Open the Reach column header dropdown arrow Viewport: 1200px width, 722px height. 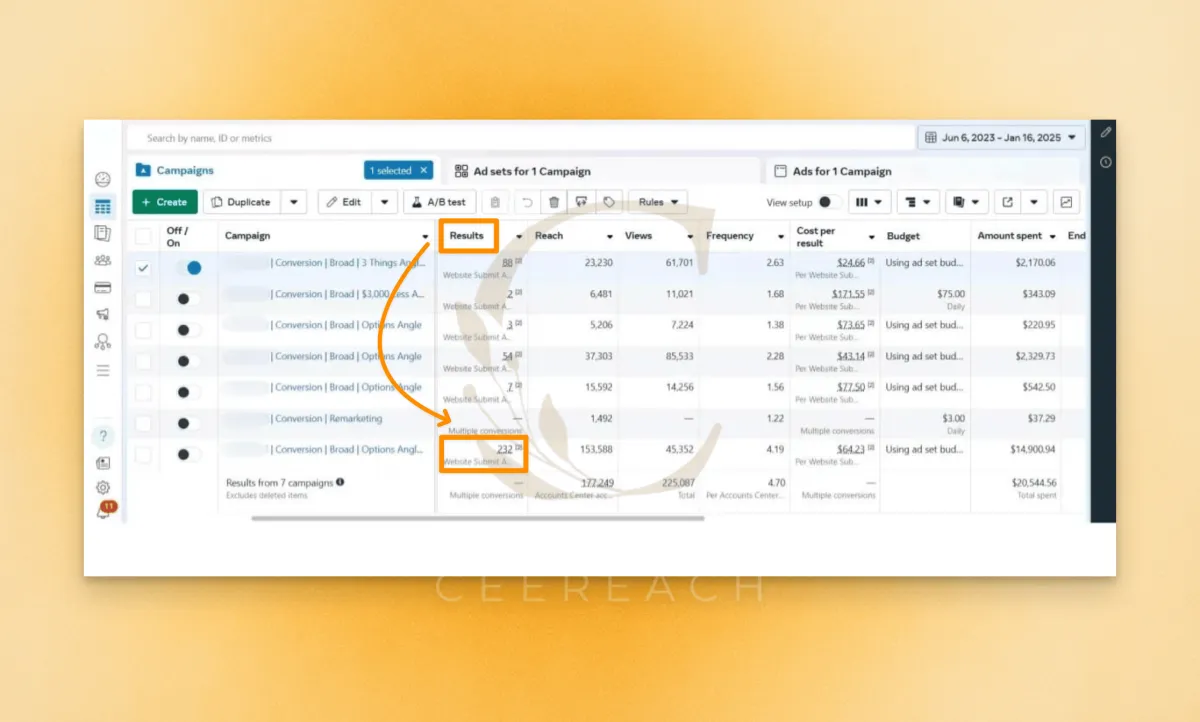610,237
